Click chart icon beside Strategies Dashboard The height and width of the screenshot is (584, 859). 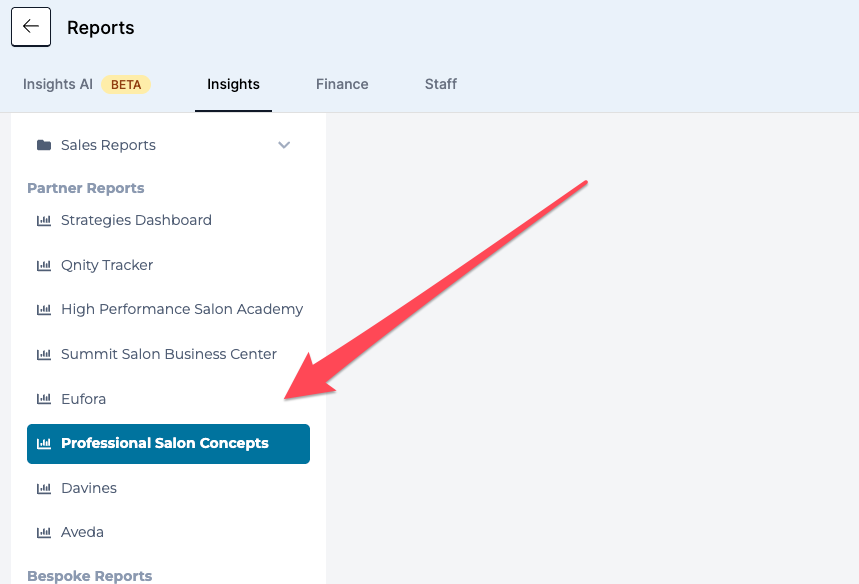pyautogui.click(x=44, y=220)
